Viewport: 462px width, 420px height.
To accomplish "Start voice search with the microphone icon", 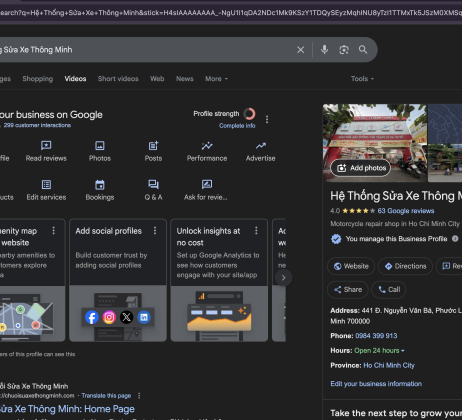I will (x=324, y=50).
